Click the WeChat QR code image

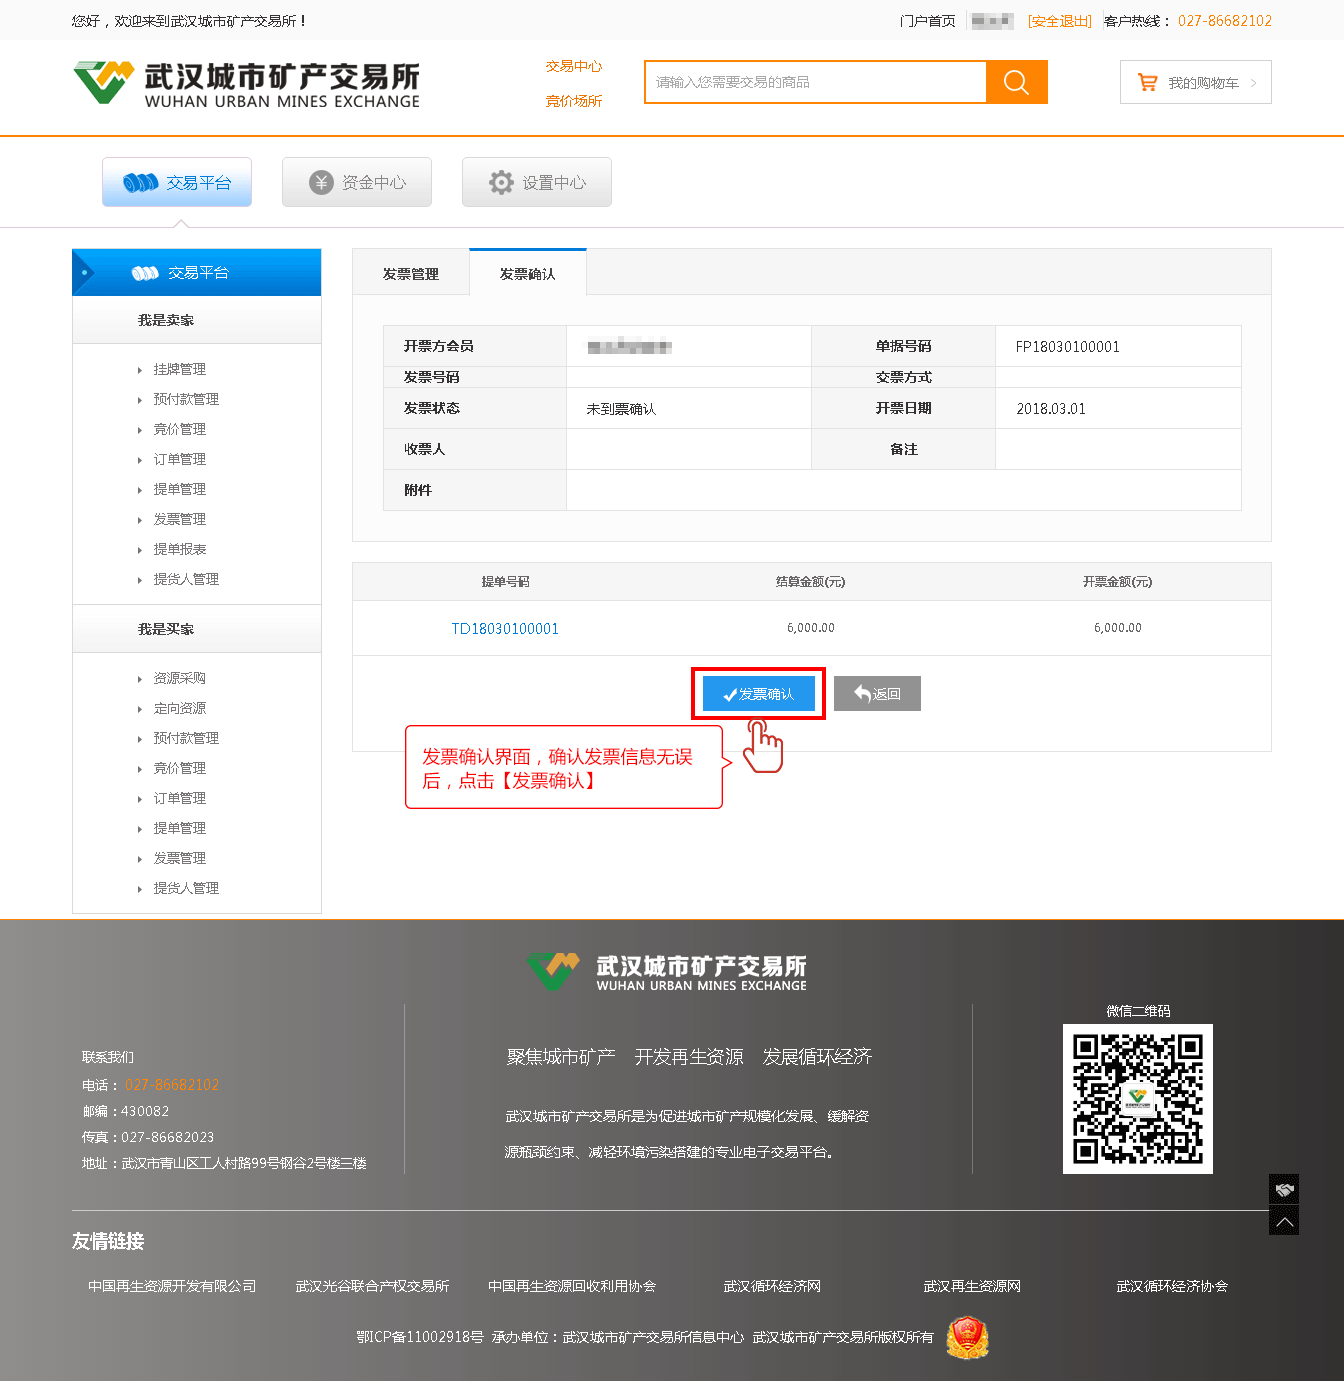tap(1137, 1098)
